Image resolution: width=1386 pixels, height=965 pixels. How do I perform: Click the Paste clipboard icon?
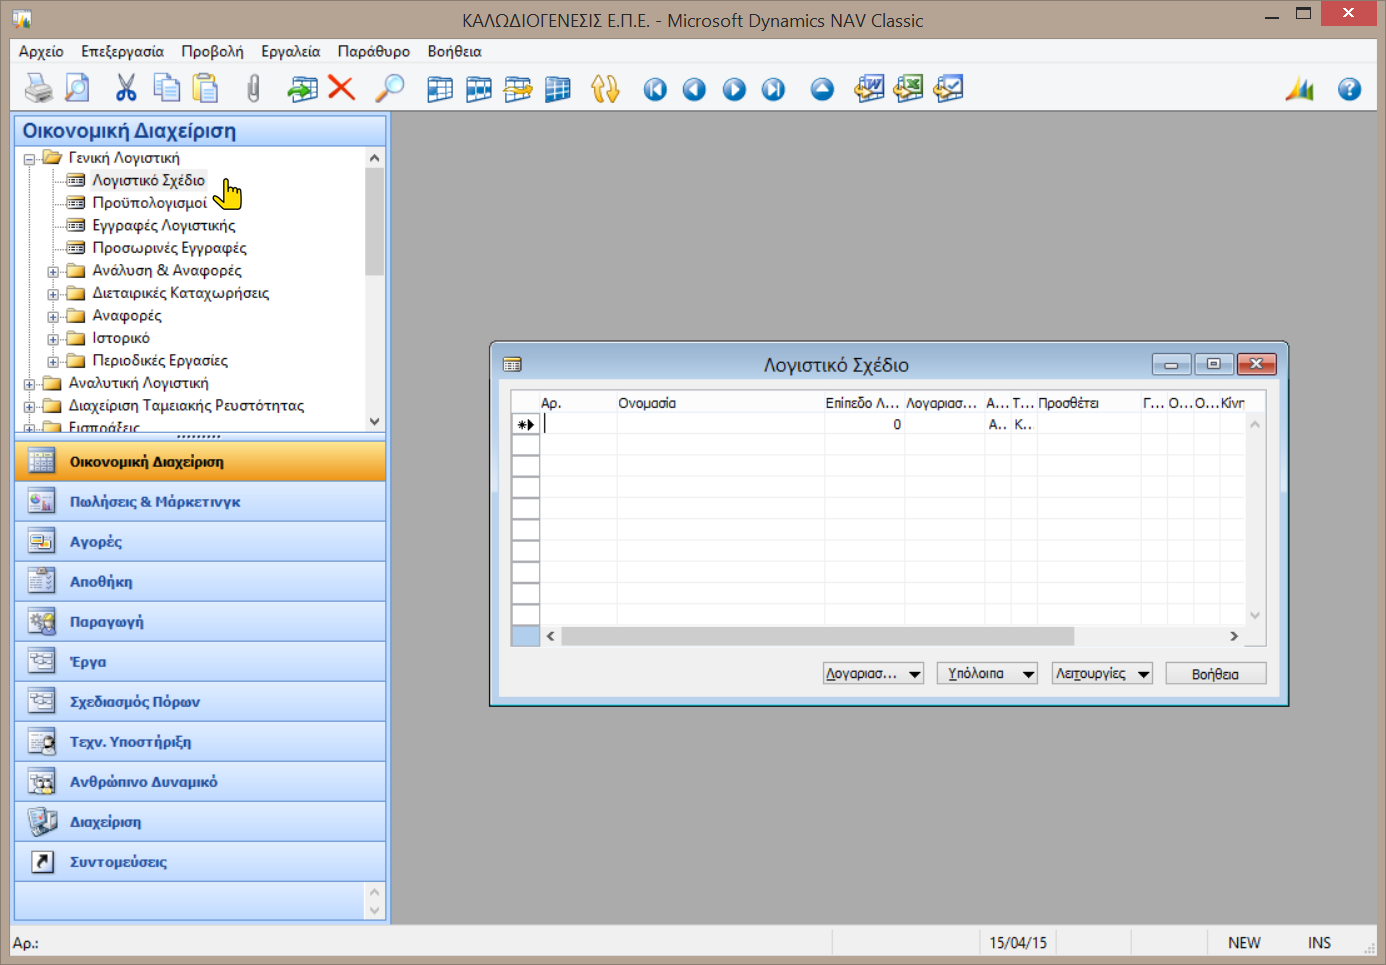click(x=205, y=89)
